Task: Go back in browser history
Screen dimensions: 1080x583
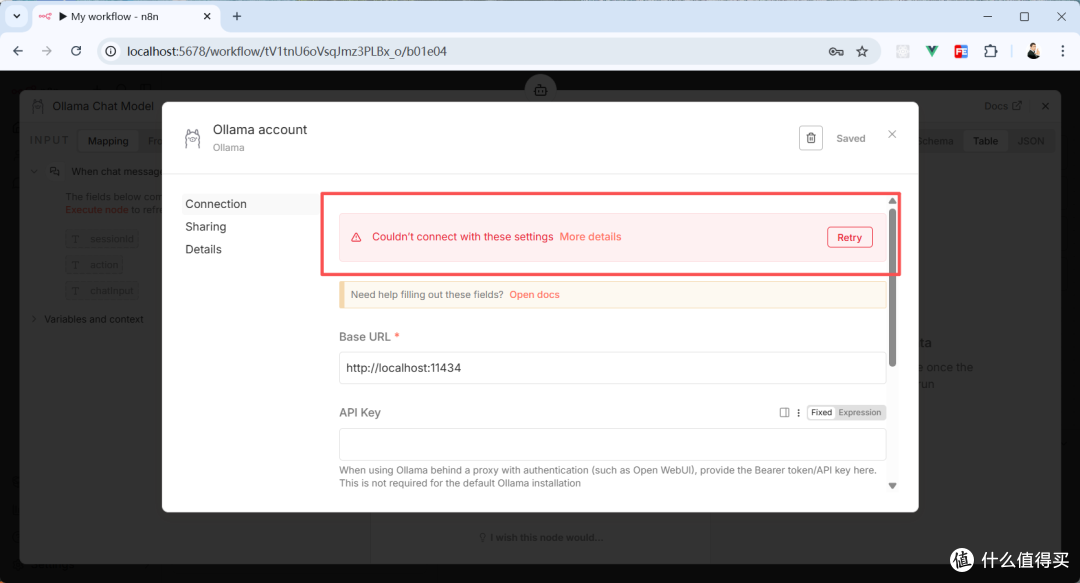Action: point(18,51)
